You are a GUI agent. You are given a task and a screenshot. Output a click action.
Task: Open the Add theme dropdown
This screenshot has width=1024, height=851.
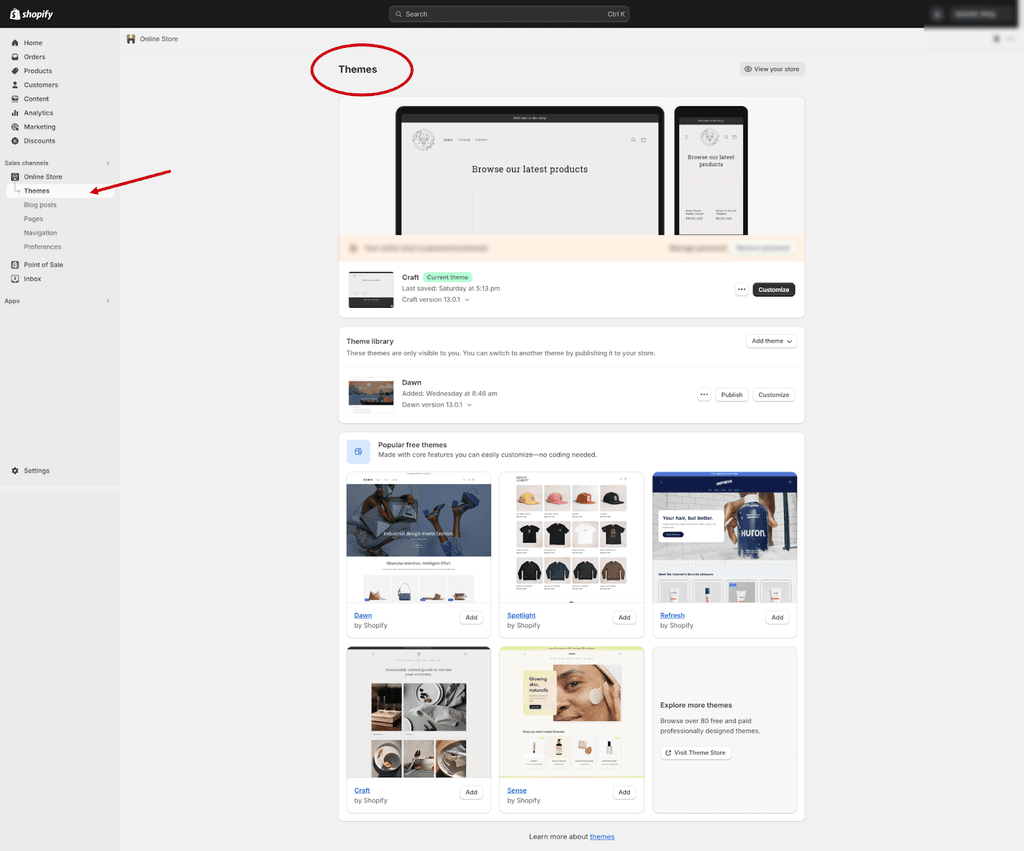[x=771, y=342]
